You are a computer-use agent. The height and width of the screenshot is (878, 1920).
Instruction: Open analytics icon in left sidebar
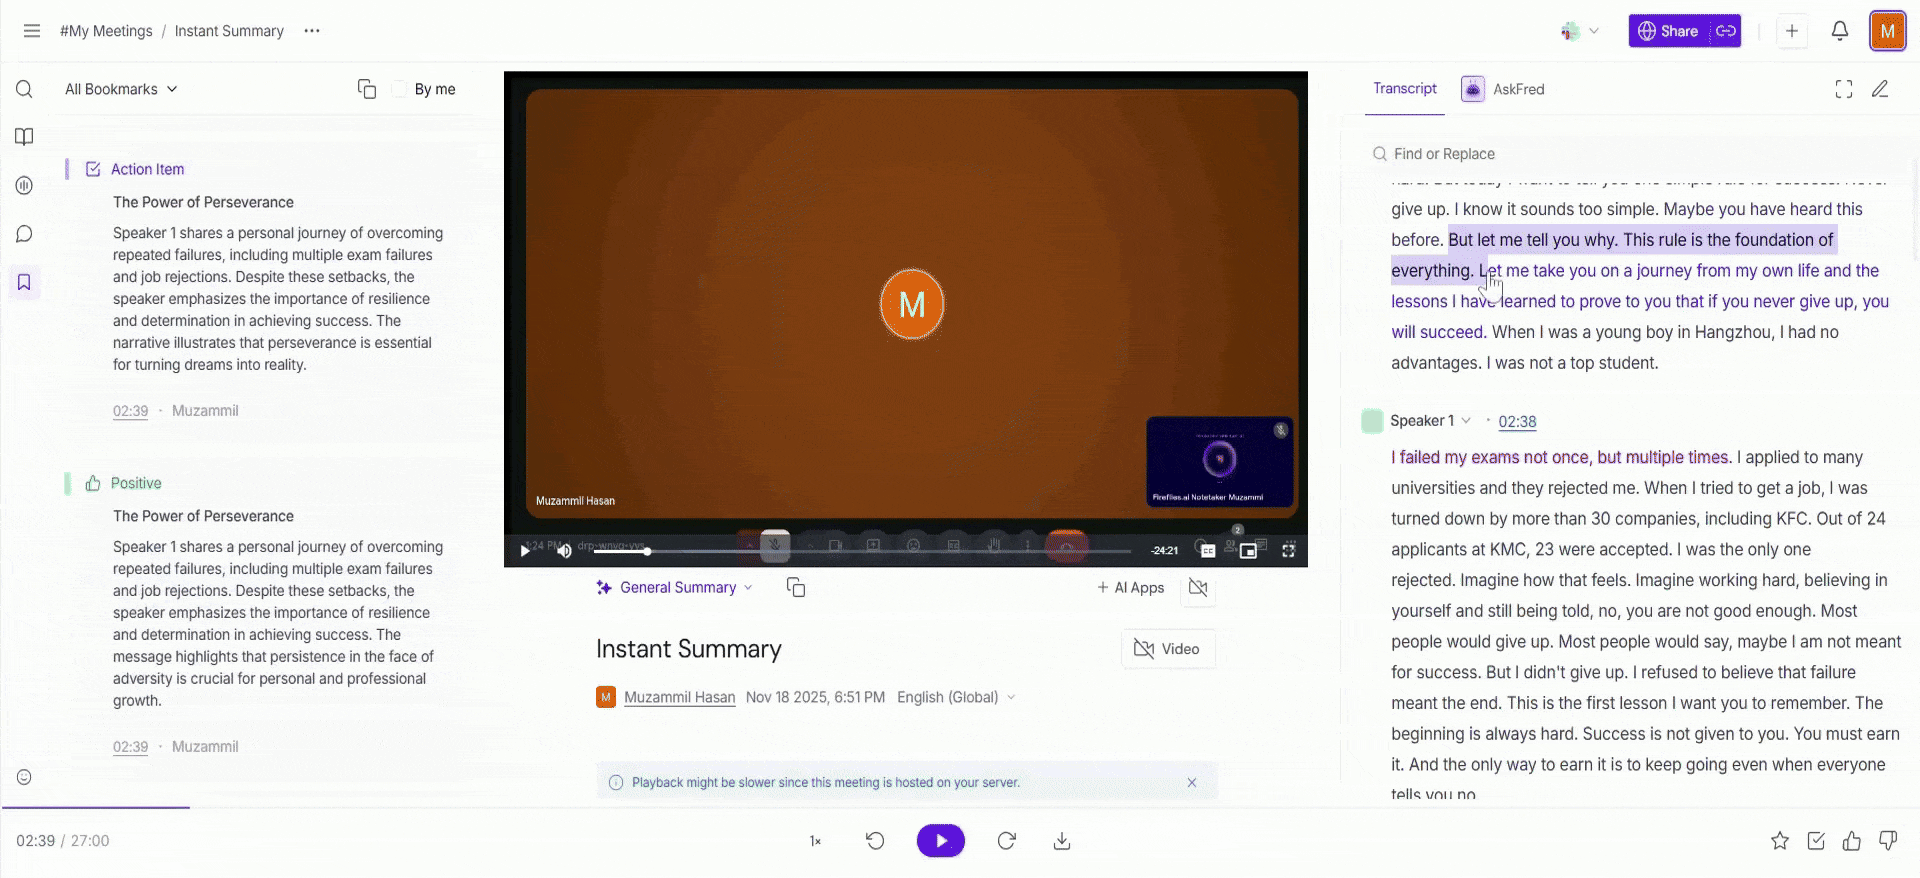(x=25, y=185)
